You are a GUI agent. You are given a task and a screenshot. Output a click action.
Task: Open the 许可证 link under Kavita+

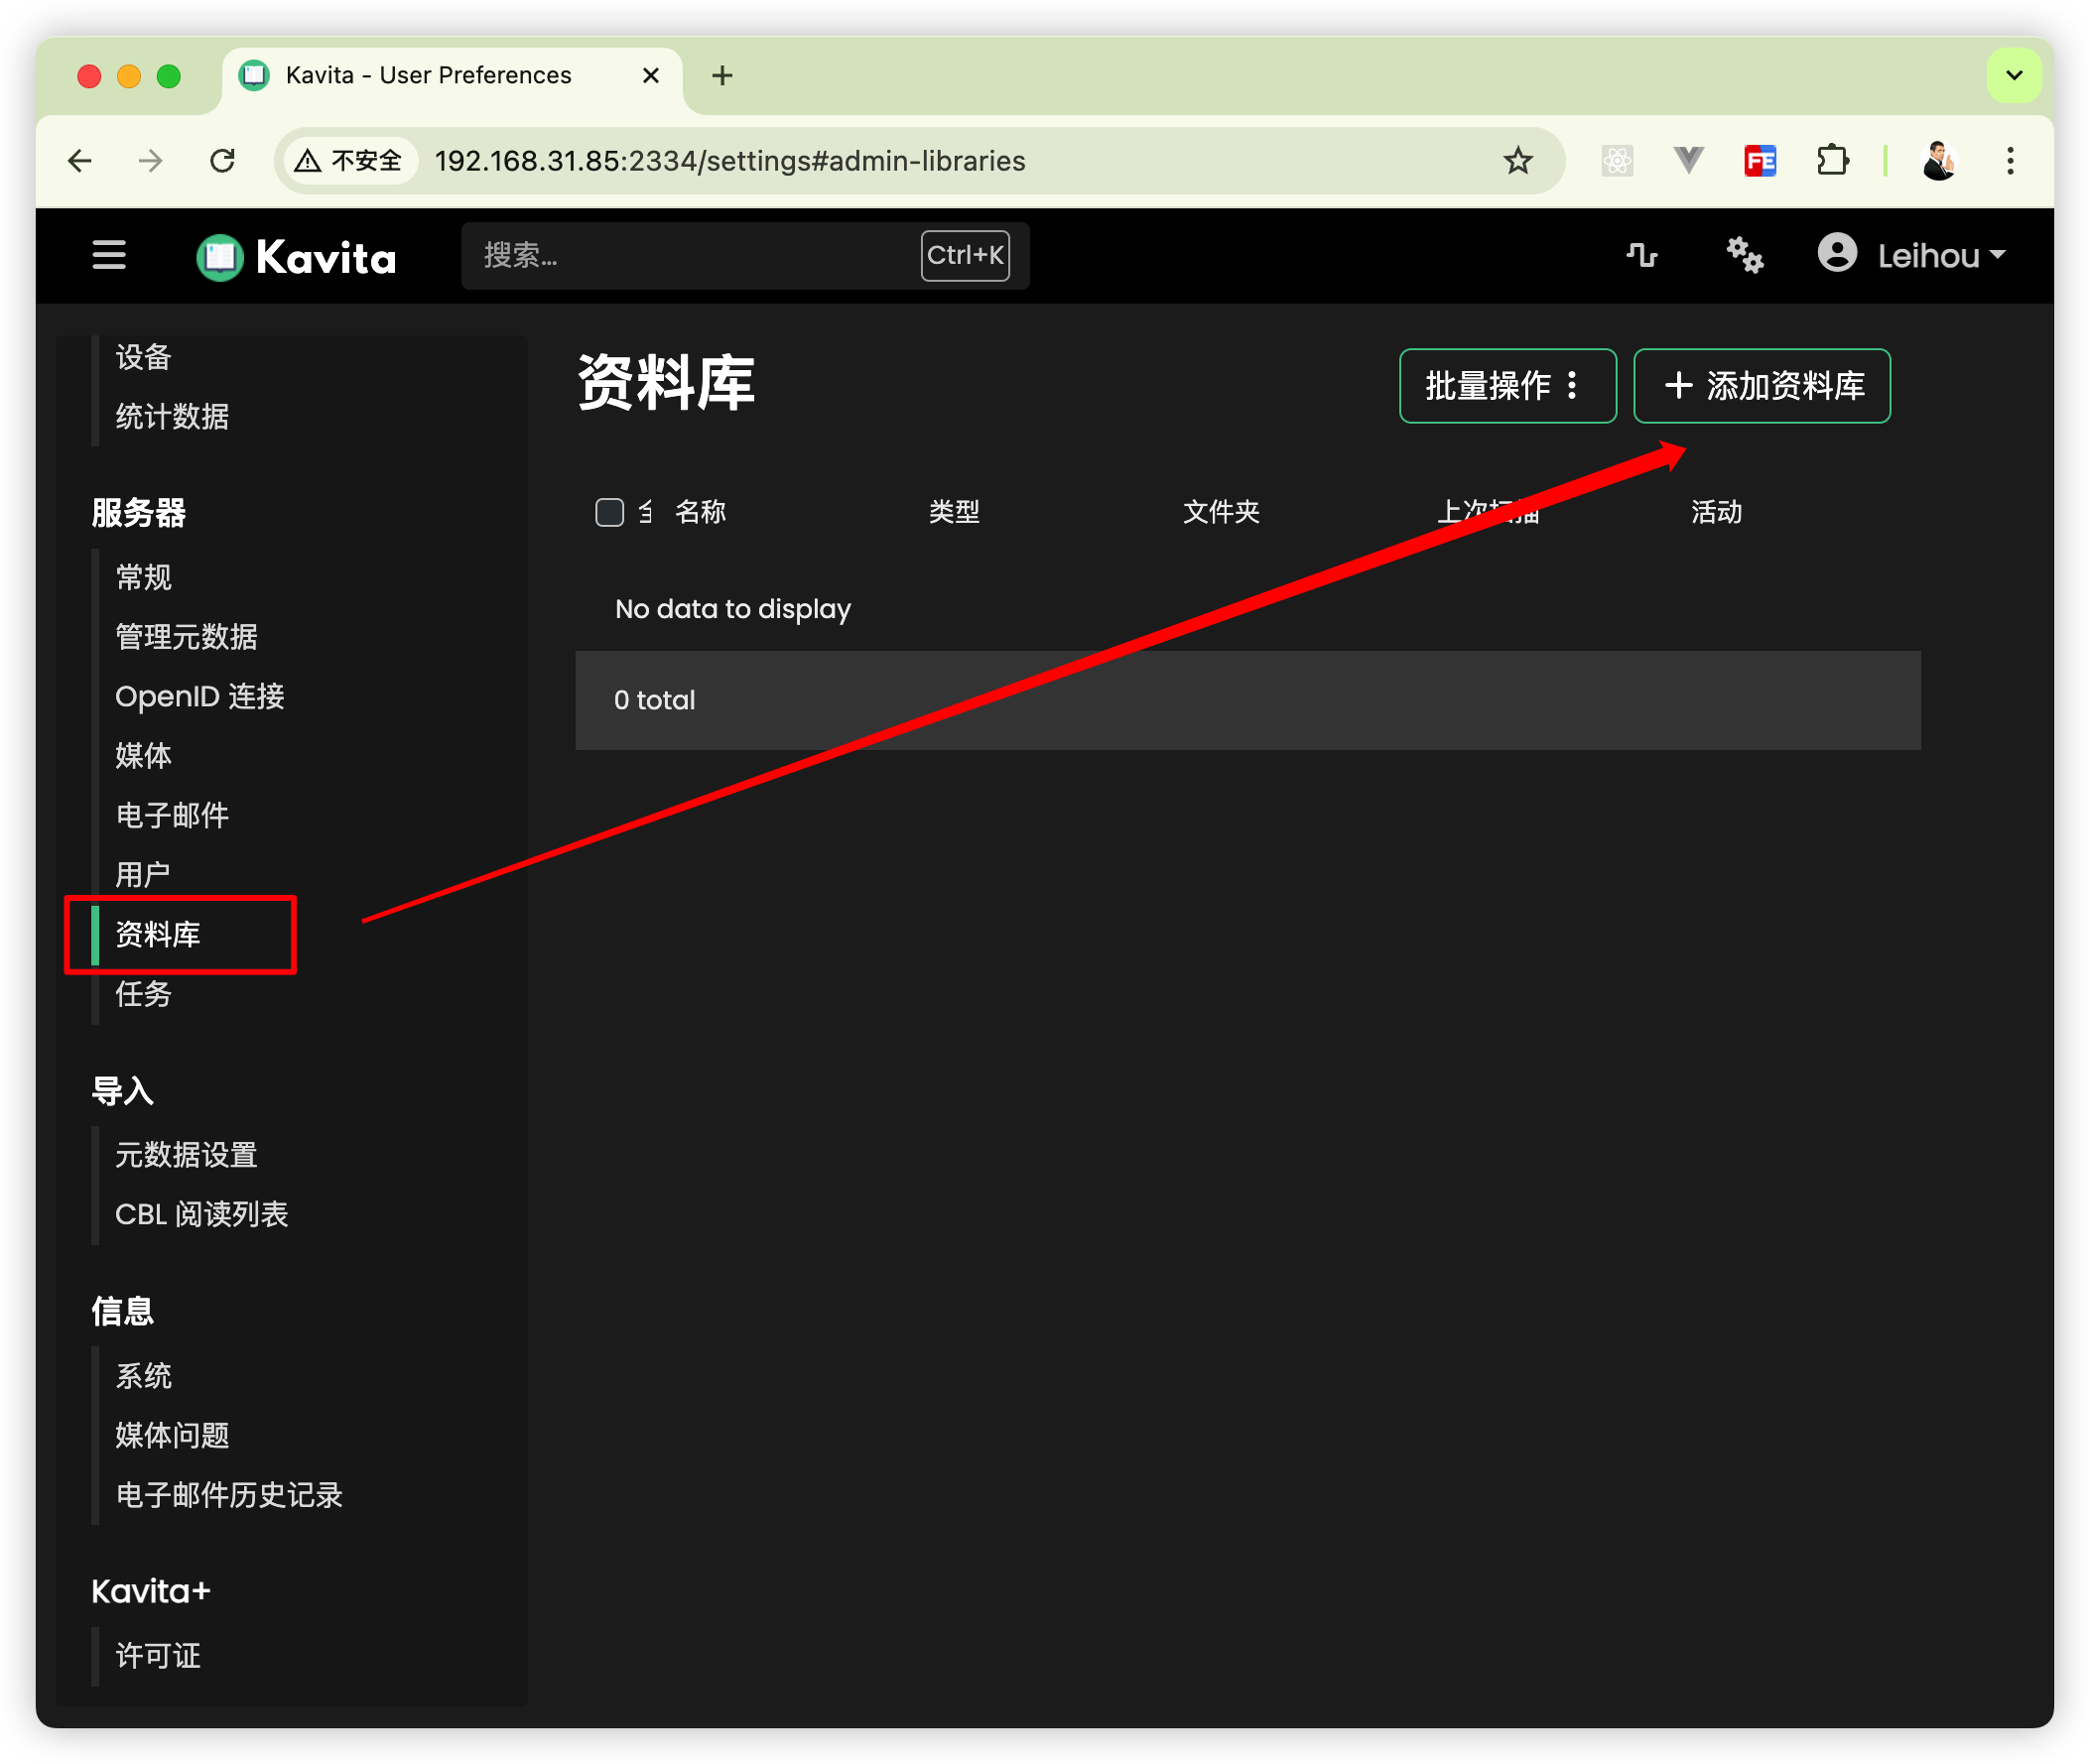(x=158, y=1656)
